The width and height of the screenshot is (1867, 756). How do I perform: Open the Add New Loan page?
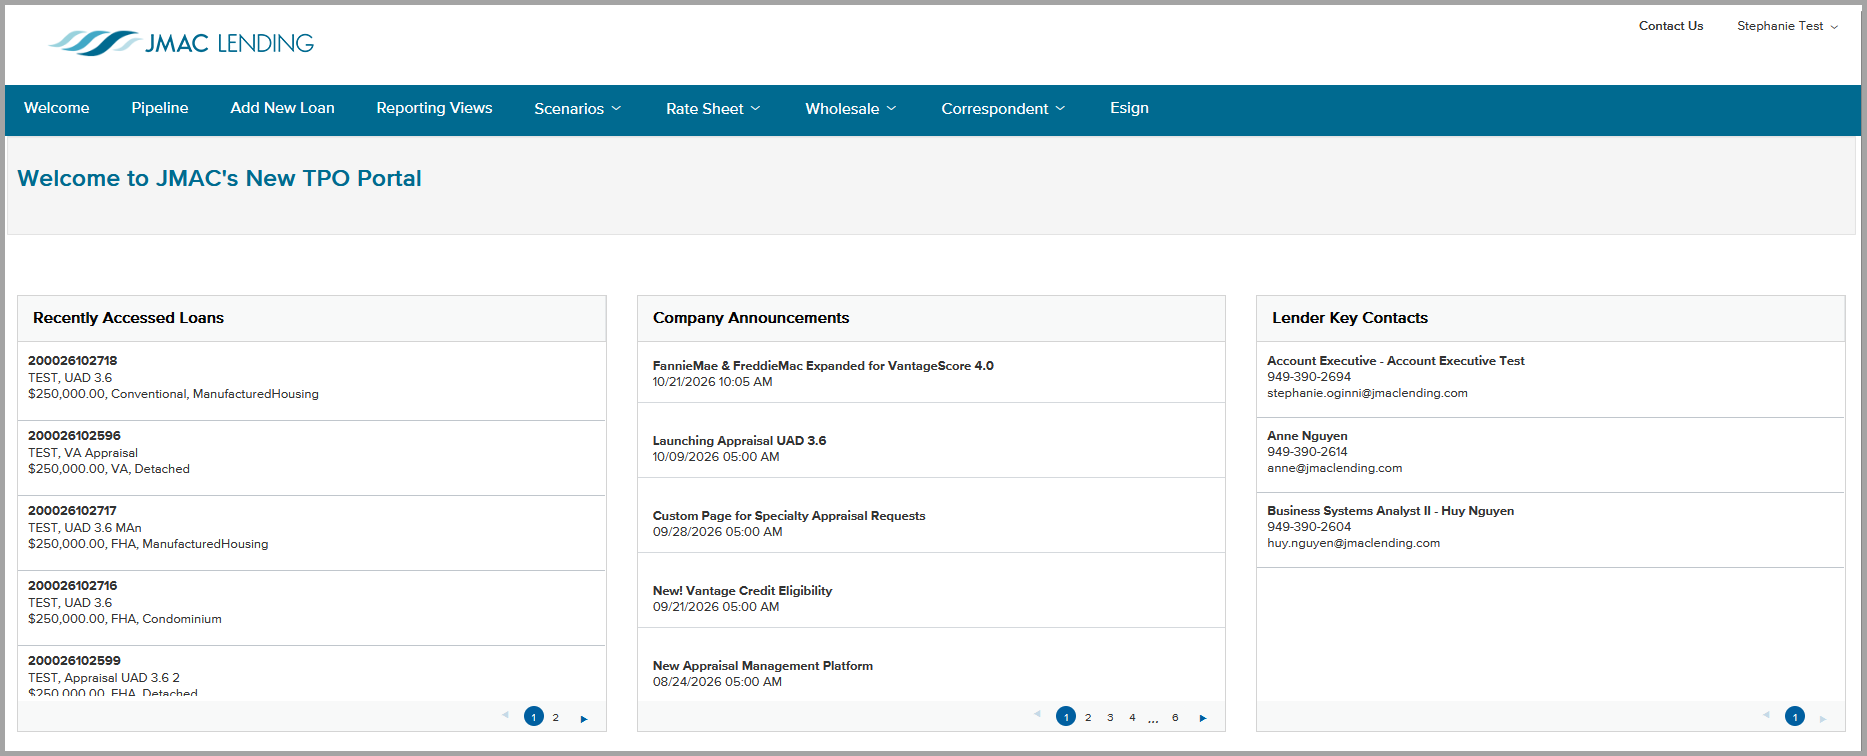(282, 108)
